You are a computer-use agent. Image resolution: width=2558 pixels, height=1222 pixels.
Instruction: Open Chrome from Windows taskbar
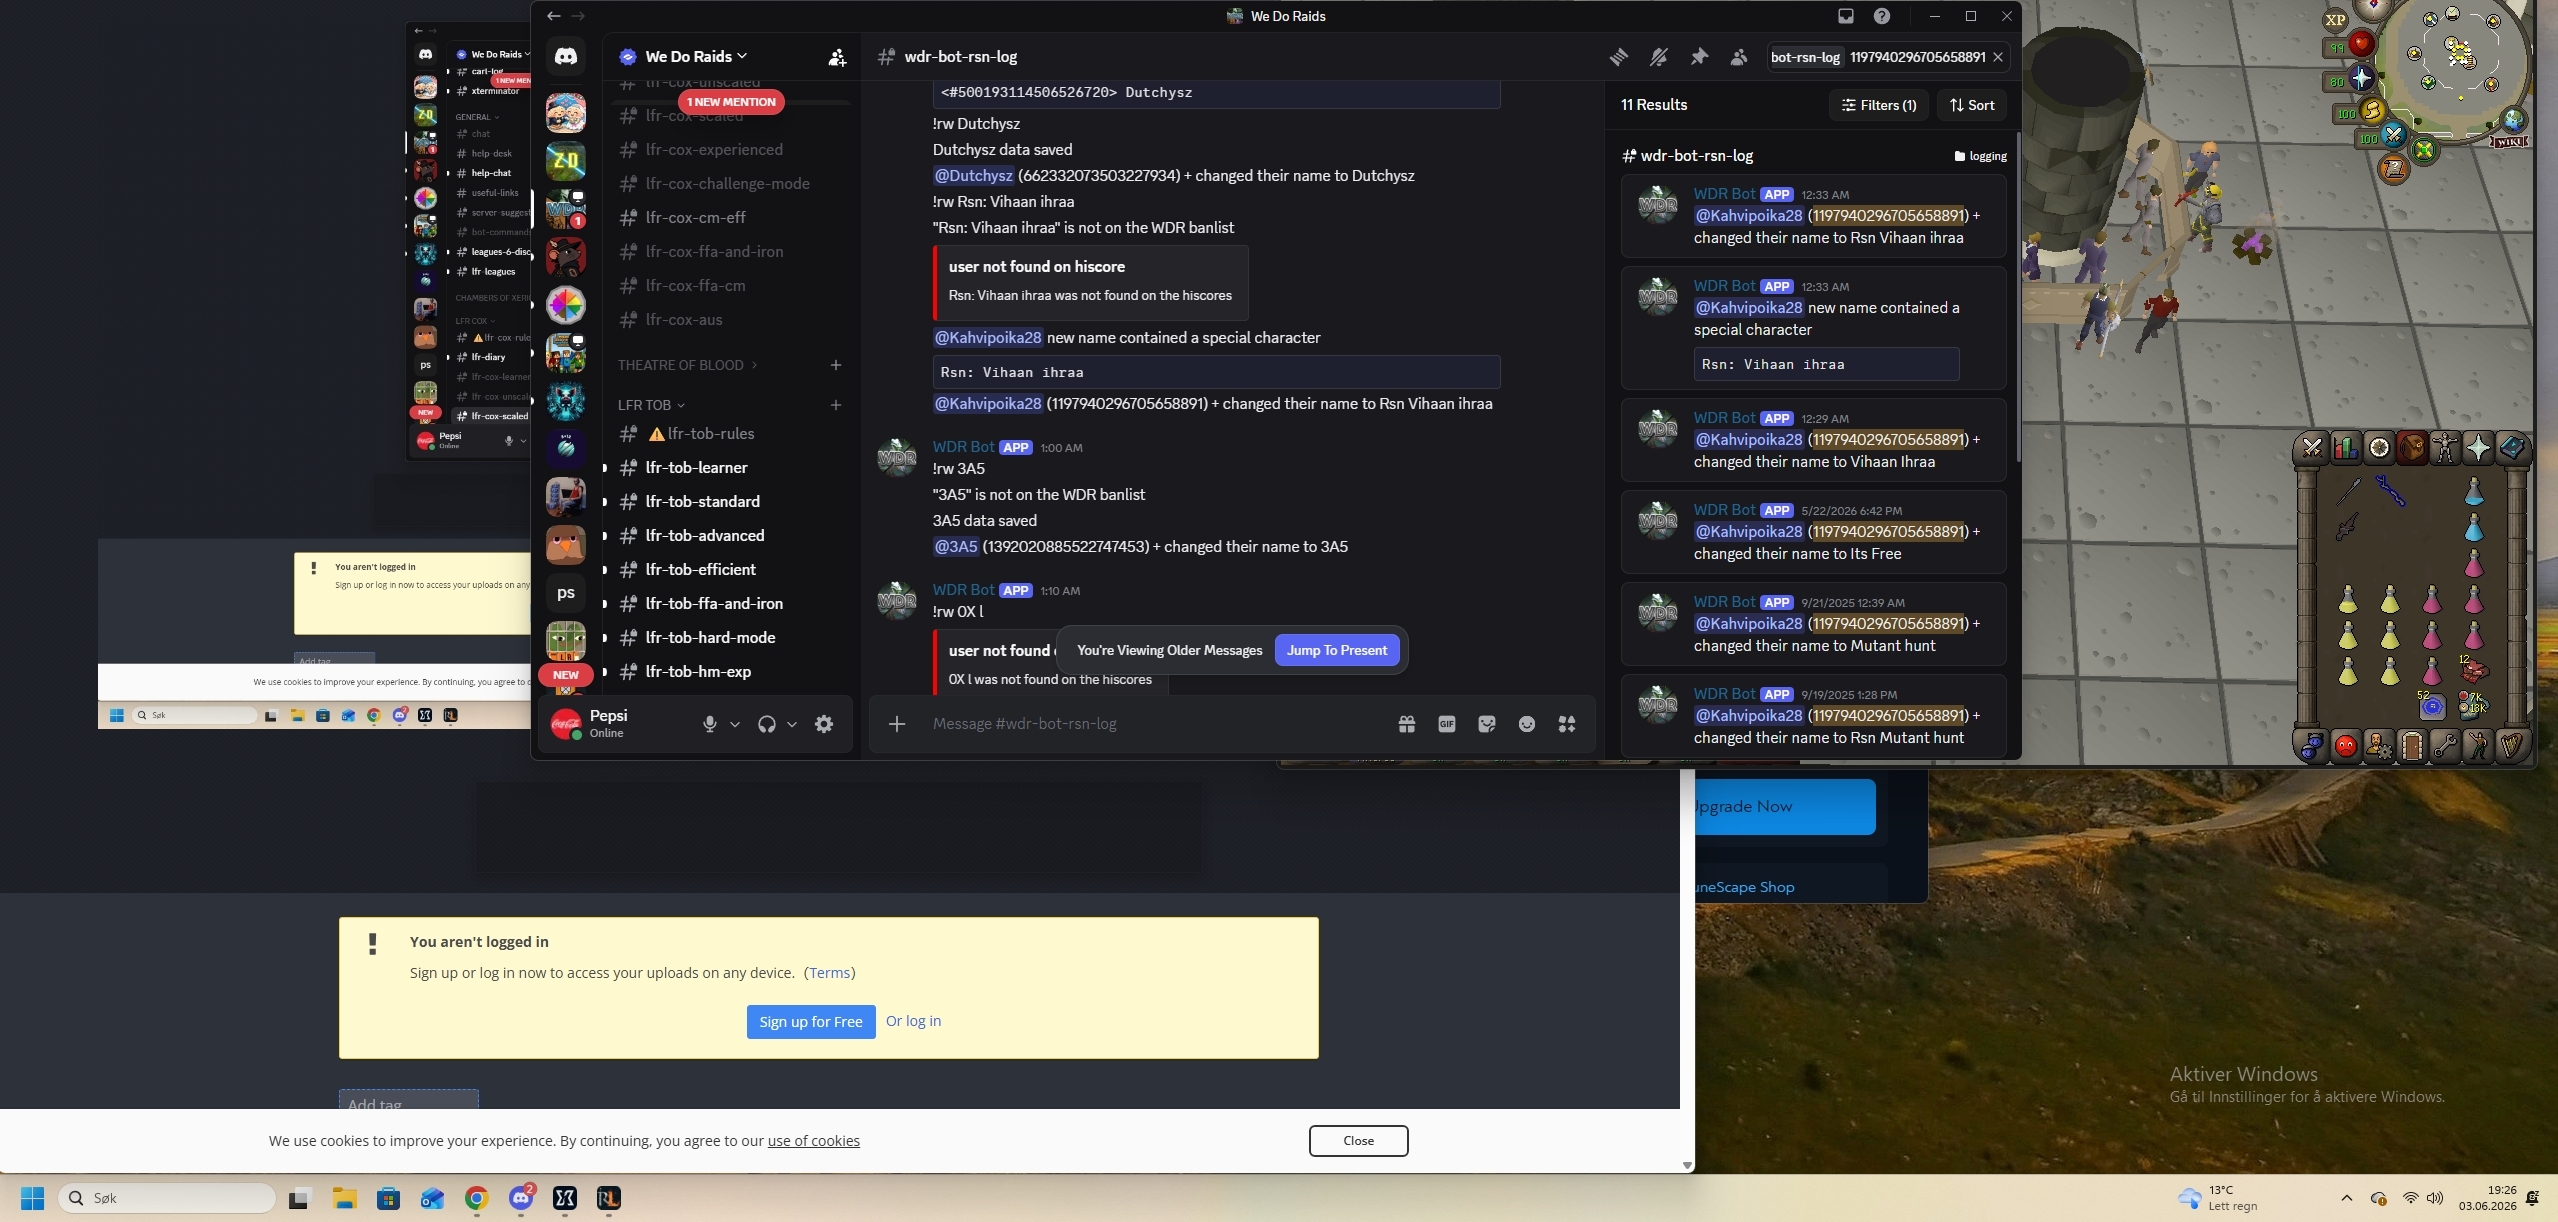[x=477, y=1198]
